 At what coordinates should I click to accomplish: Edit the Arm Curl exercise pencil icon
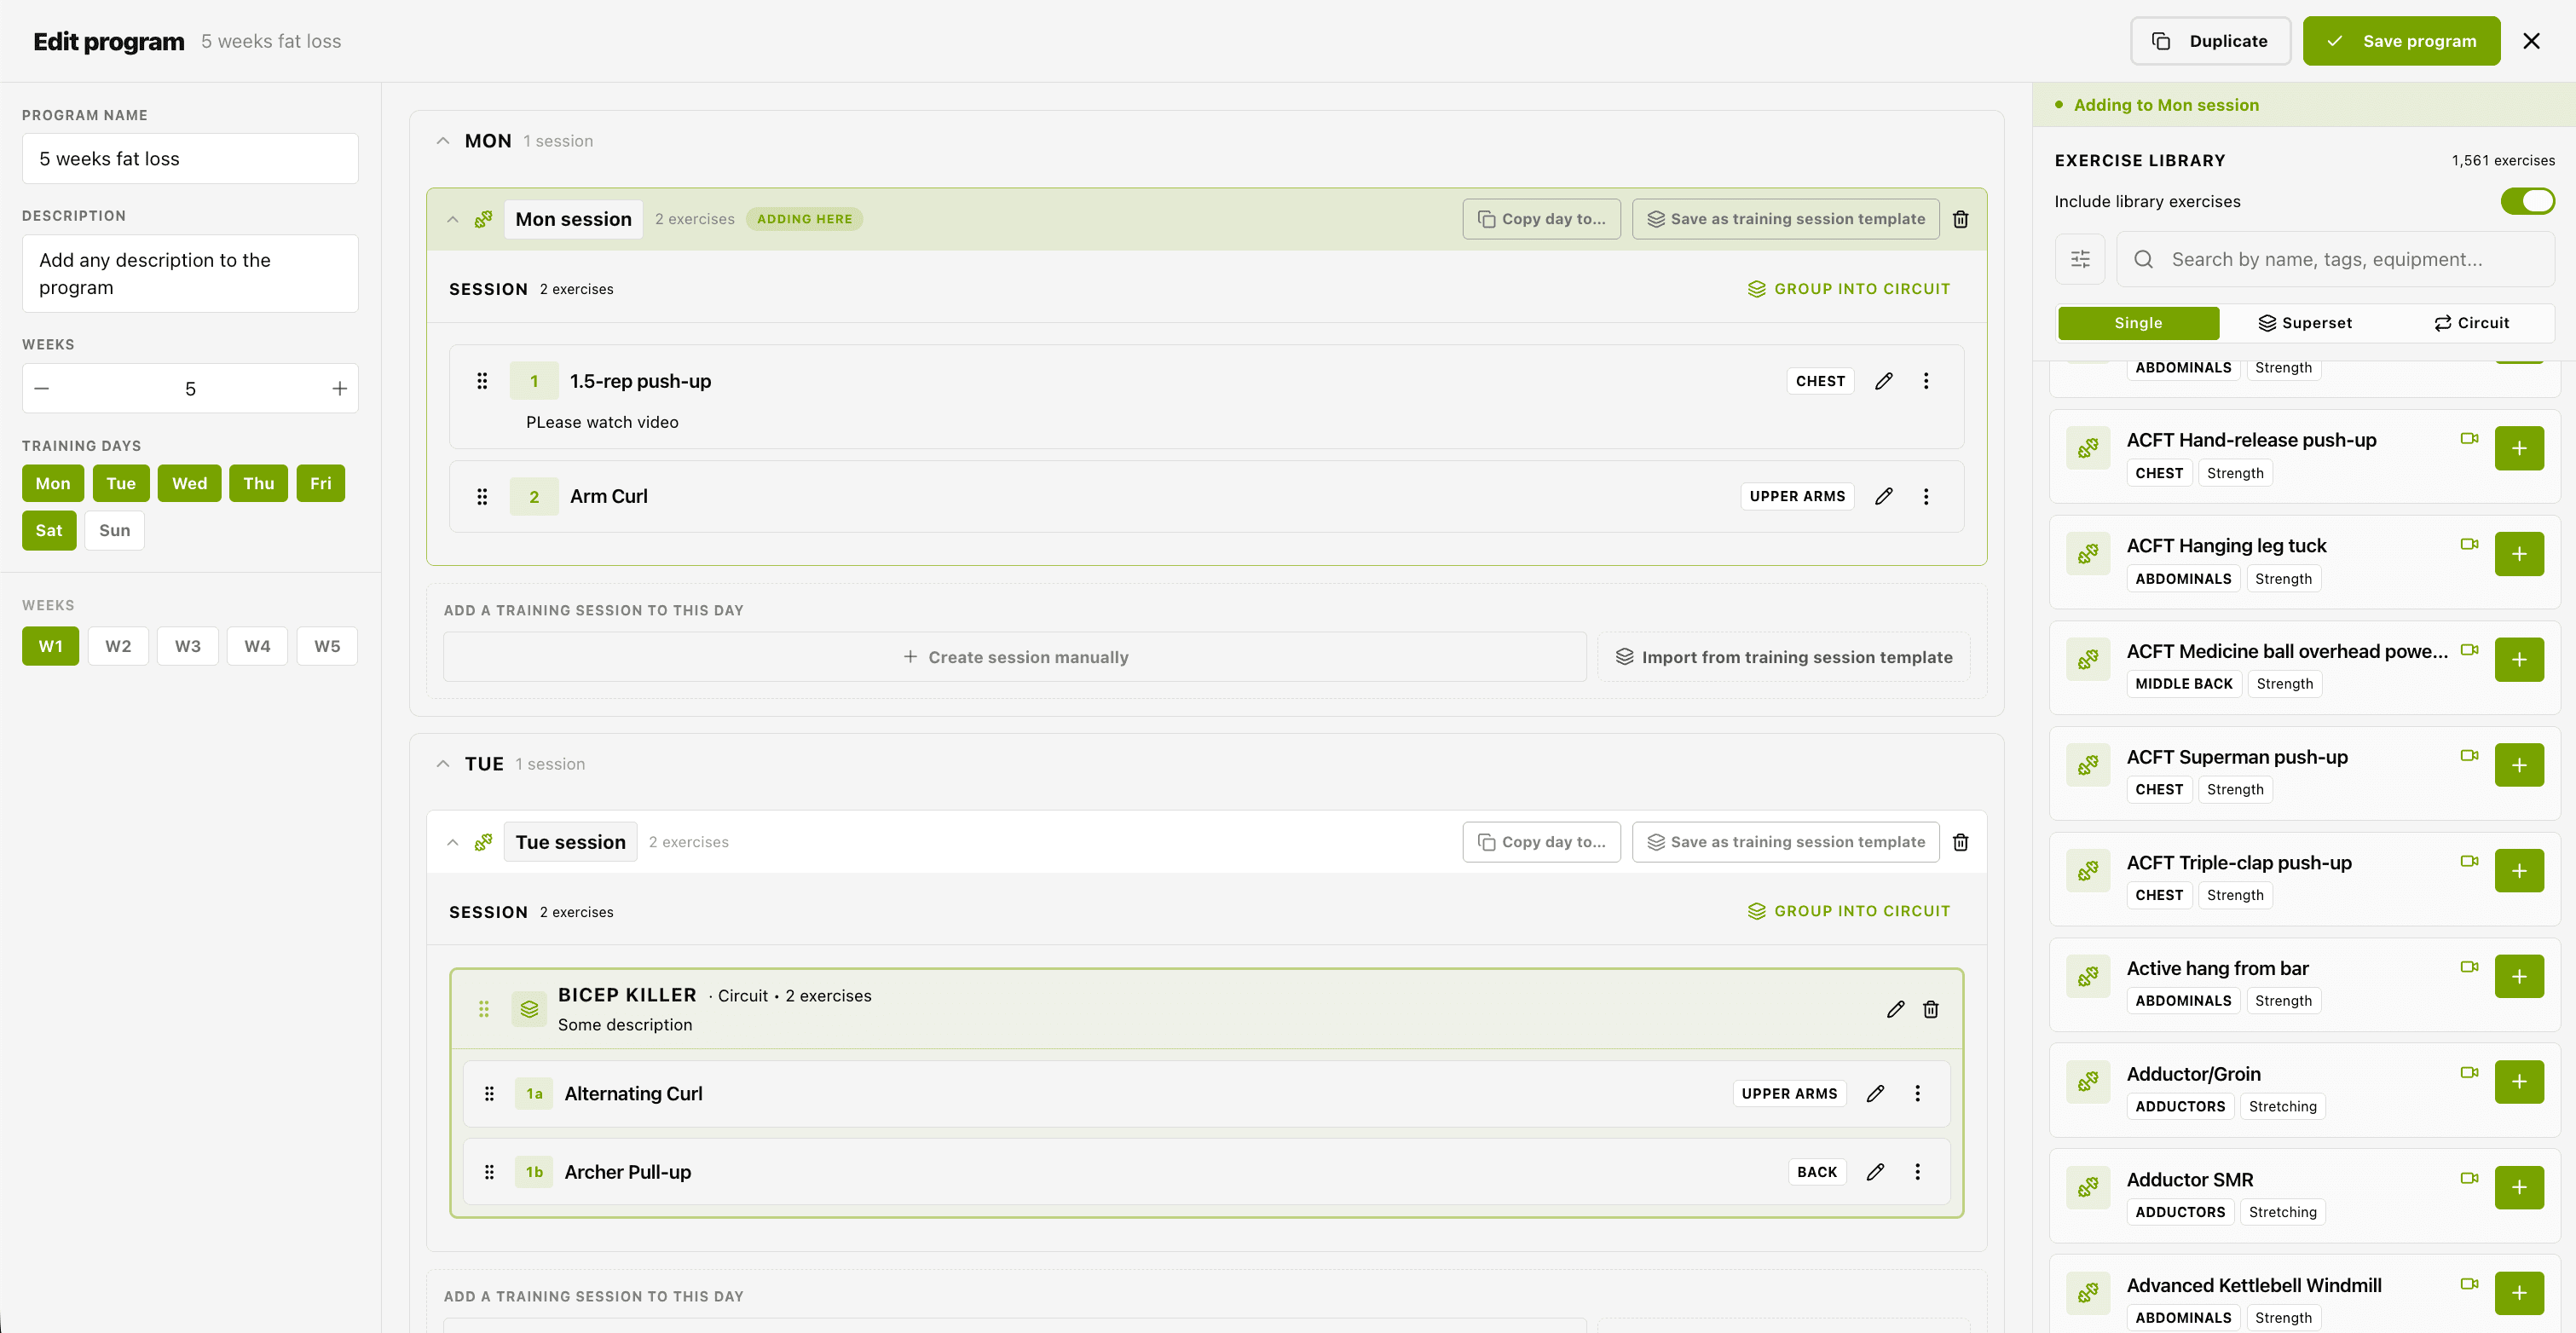coord(1883,496)
